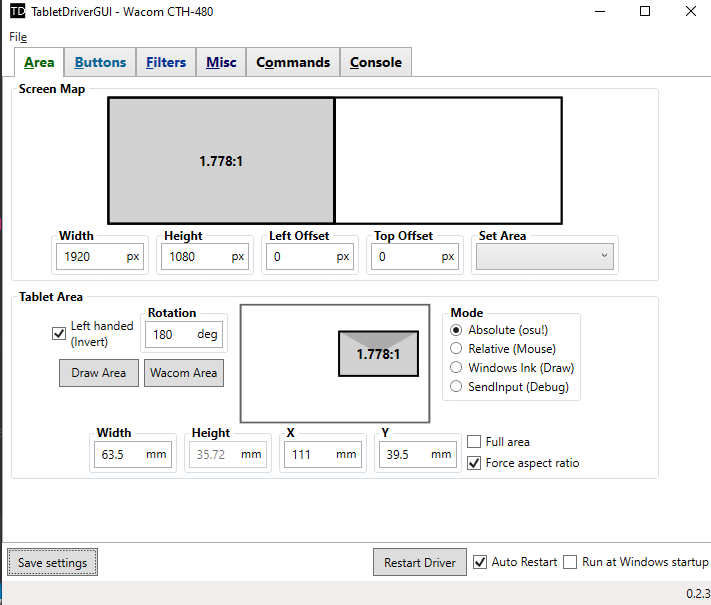Click the Wacom Area button
Image resolution: width=711 pixels, height=605 pixels.
click(184, 373)
